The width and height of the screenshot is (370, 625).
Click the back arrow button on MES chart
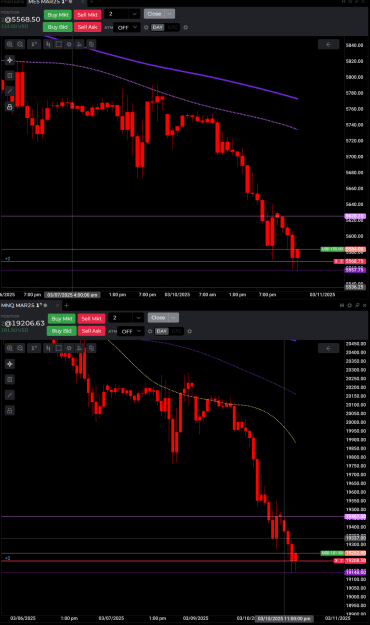click(x=329, y=44)
